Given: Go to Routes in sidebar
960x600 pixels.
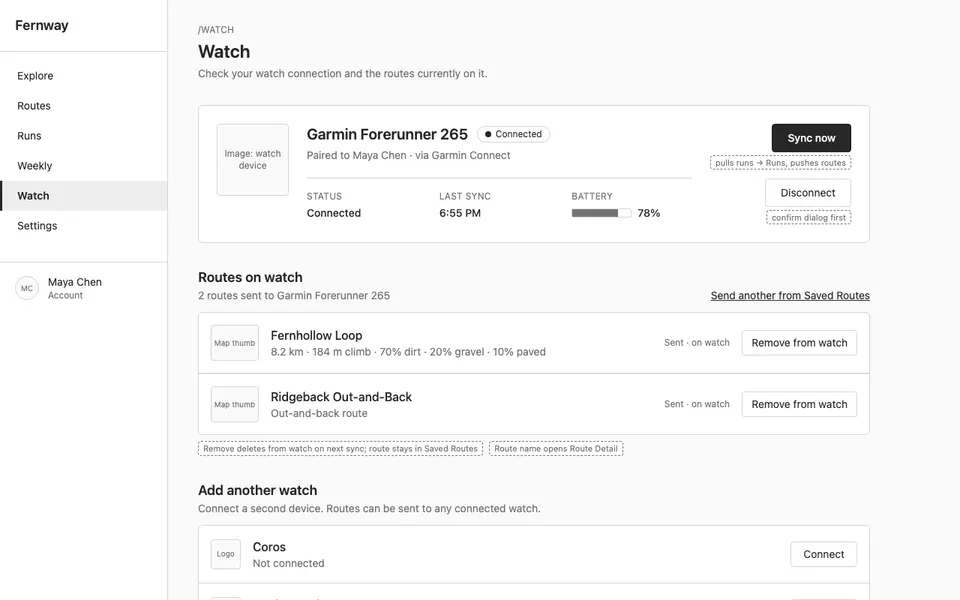Looking at the screenshot, I should [x=83, y=106].
